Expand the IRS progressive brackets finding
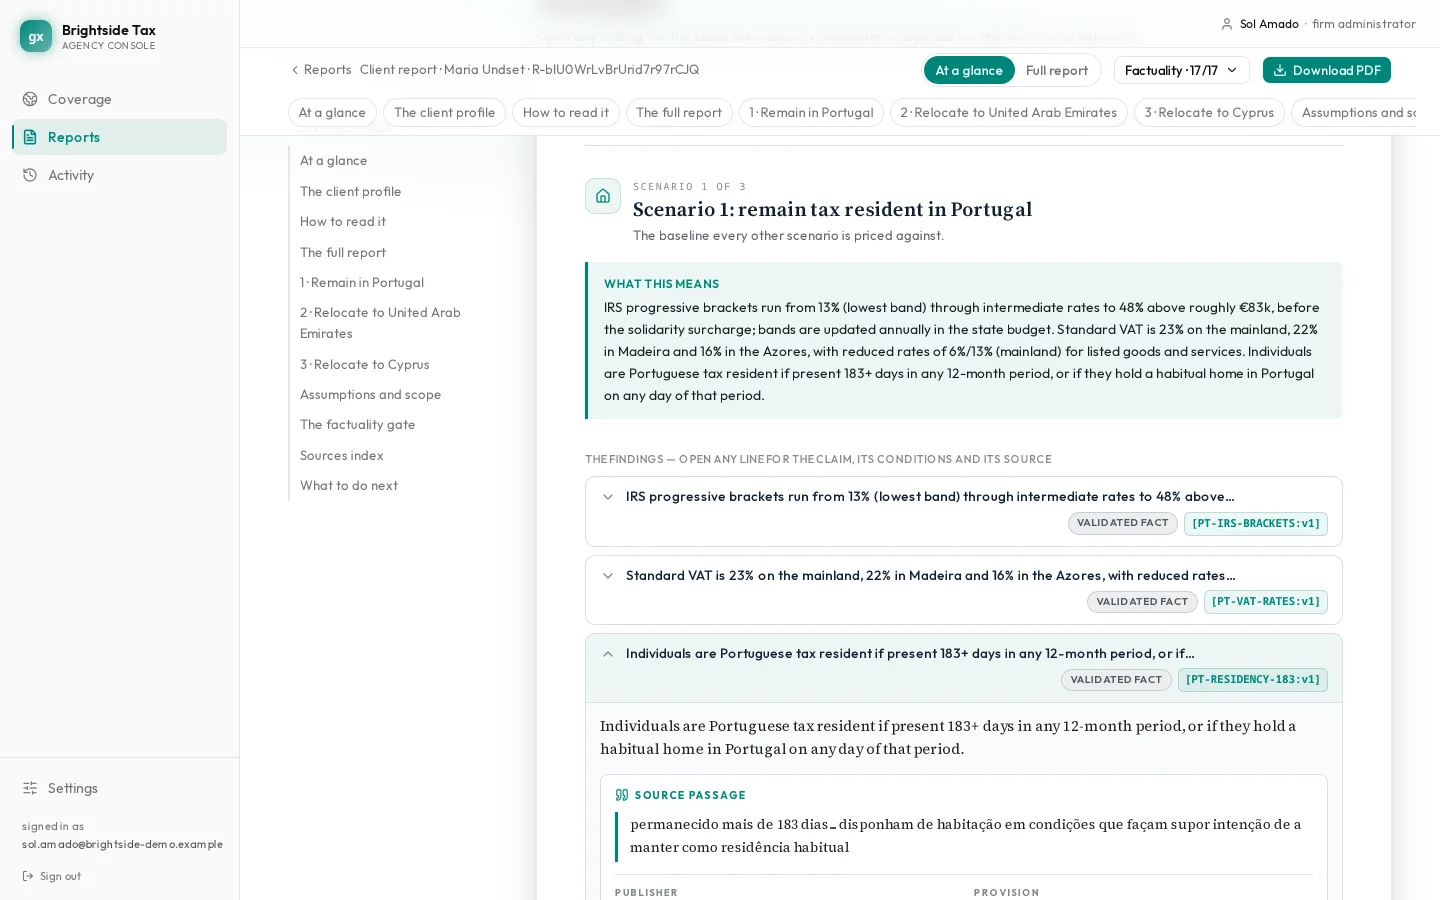 964,512
